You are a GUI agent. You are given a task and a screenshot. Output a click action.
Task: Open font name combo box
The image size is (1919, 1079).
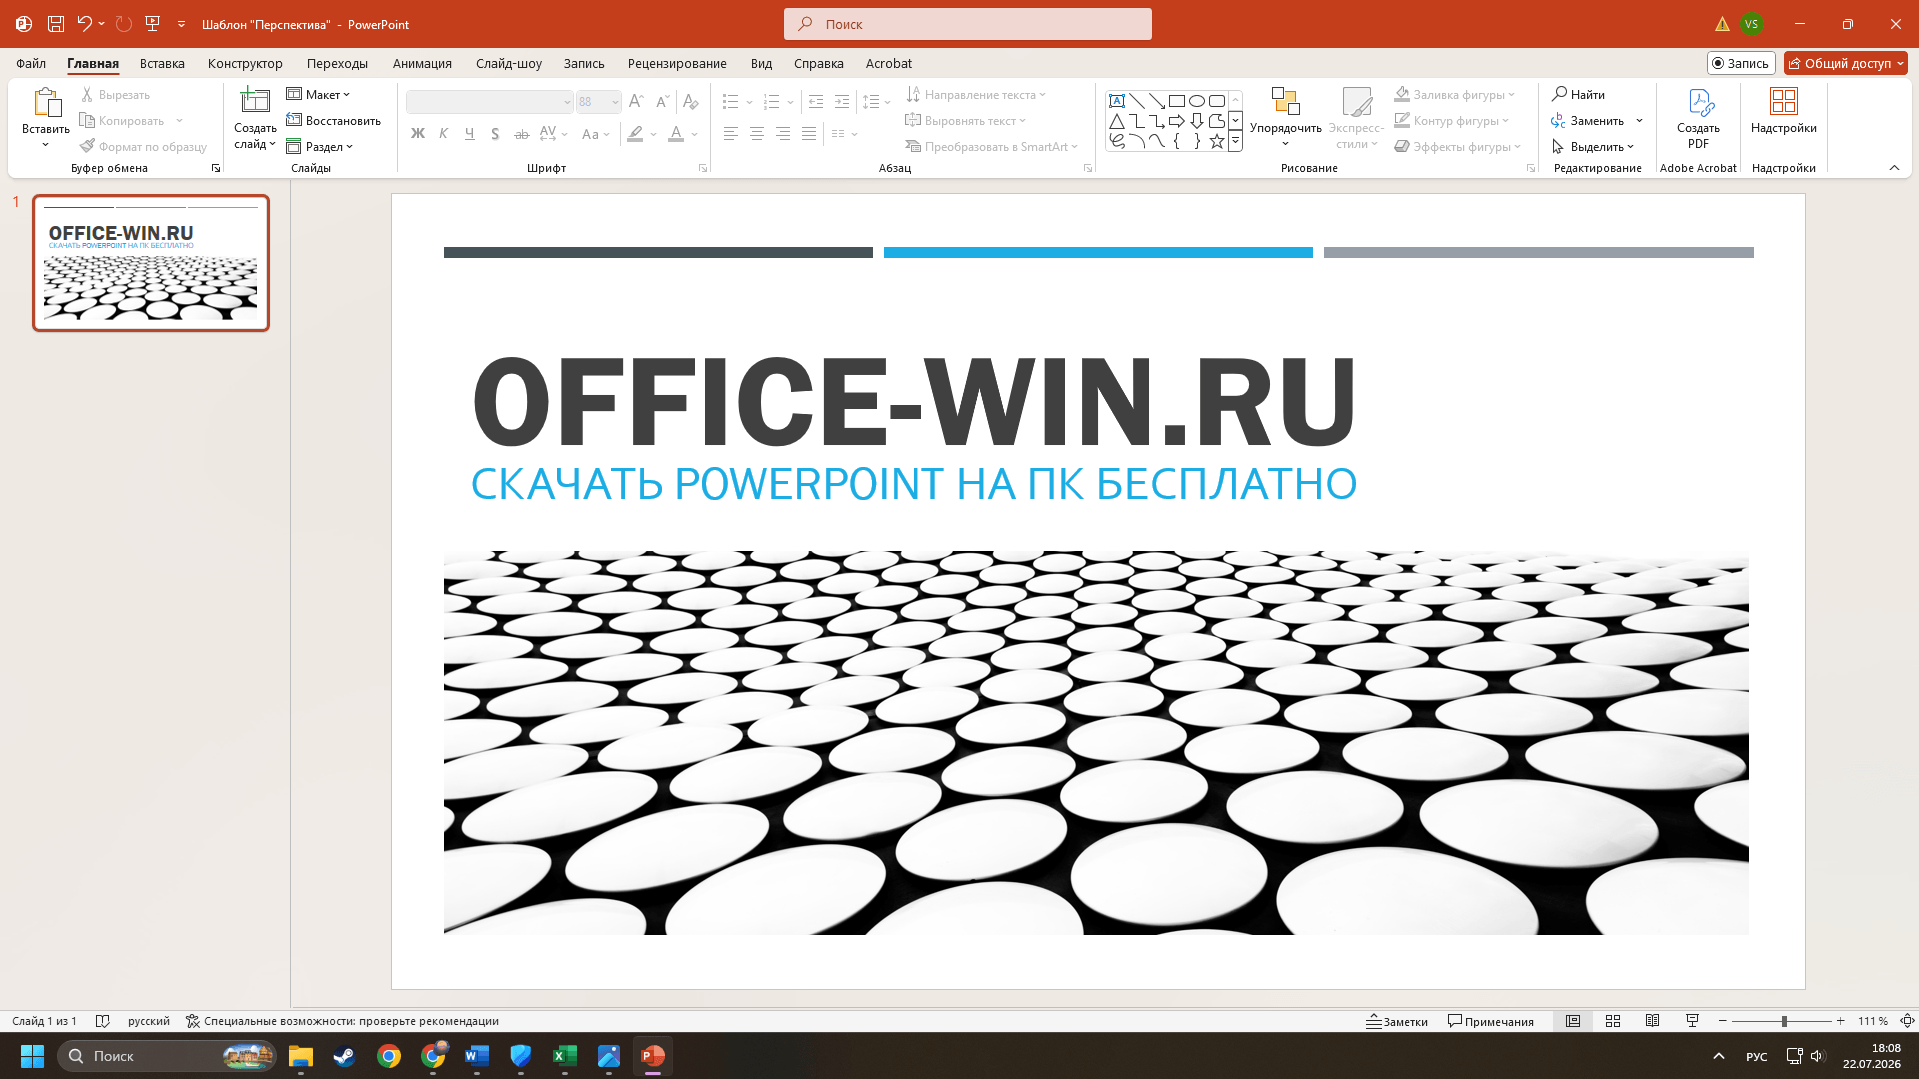coord(490,102)
